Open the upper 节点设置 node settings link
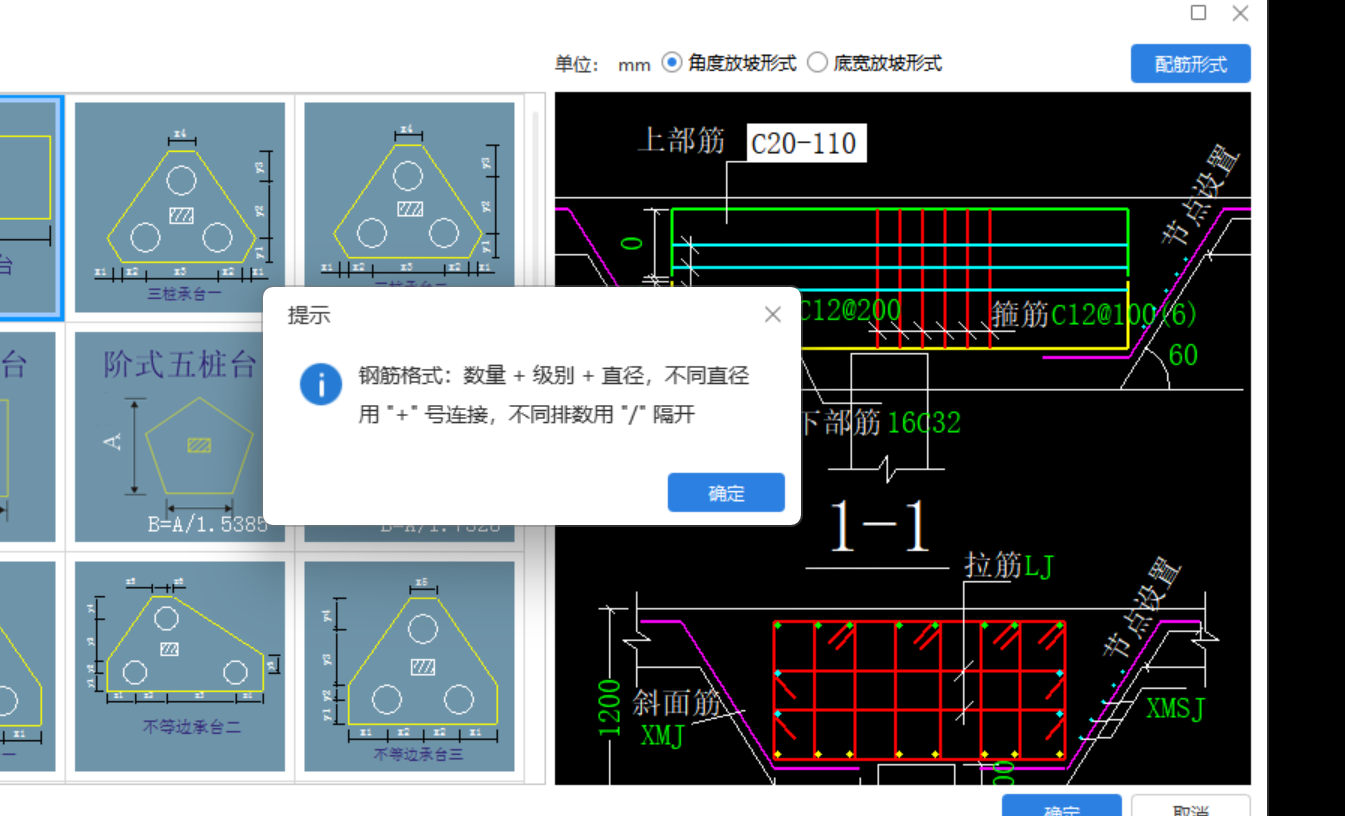The width and height of the screenshot is (1345, 816). coord(1201,195)
